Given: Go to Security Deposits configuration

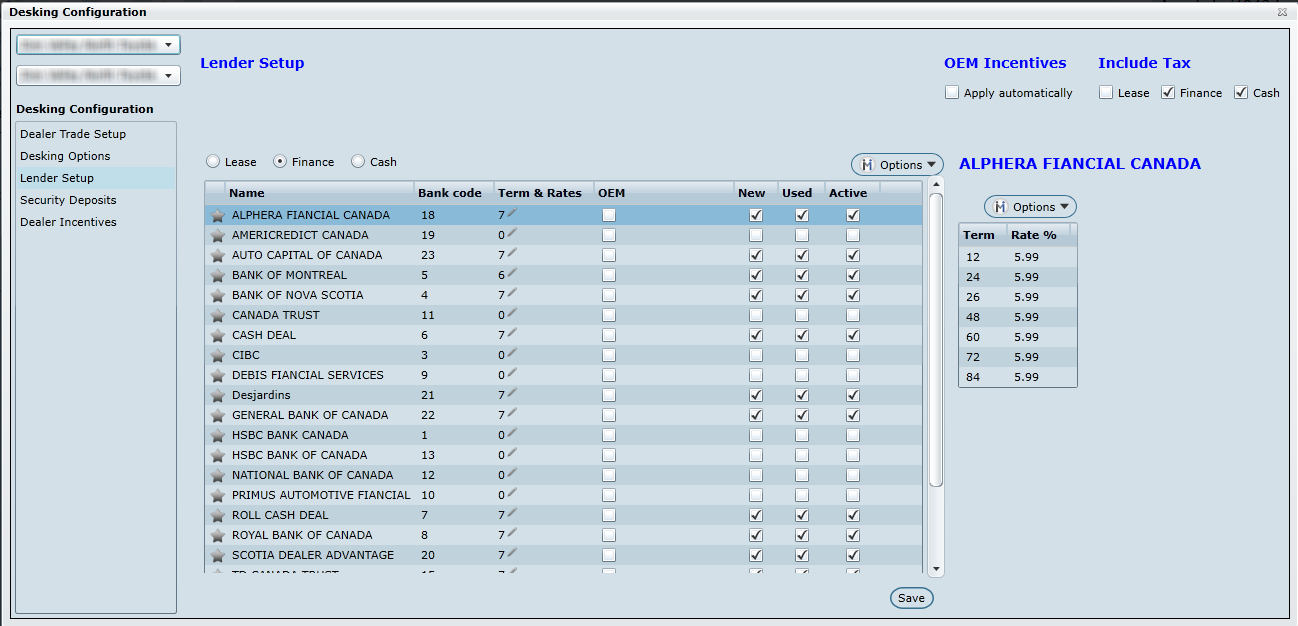Looking at the screenshot, I should click(68, 200).
